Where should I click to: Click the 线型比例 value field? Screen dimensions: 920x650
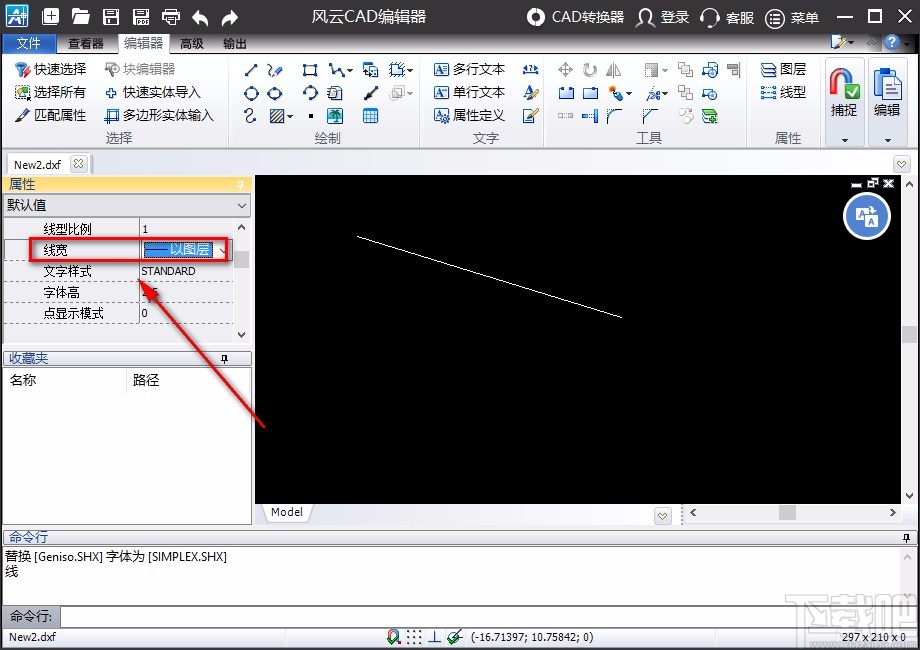187,229
